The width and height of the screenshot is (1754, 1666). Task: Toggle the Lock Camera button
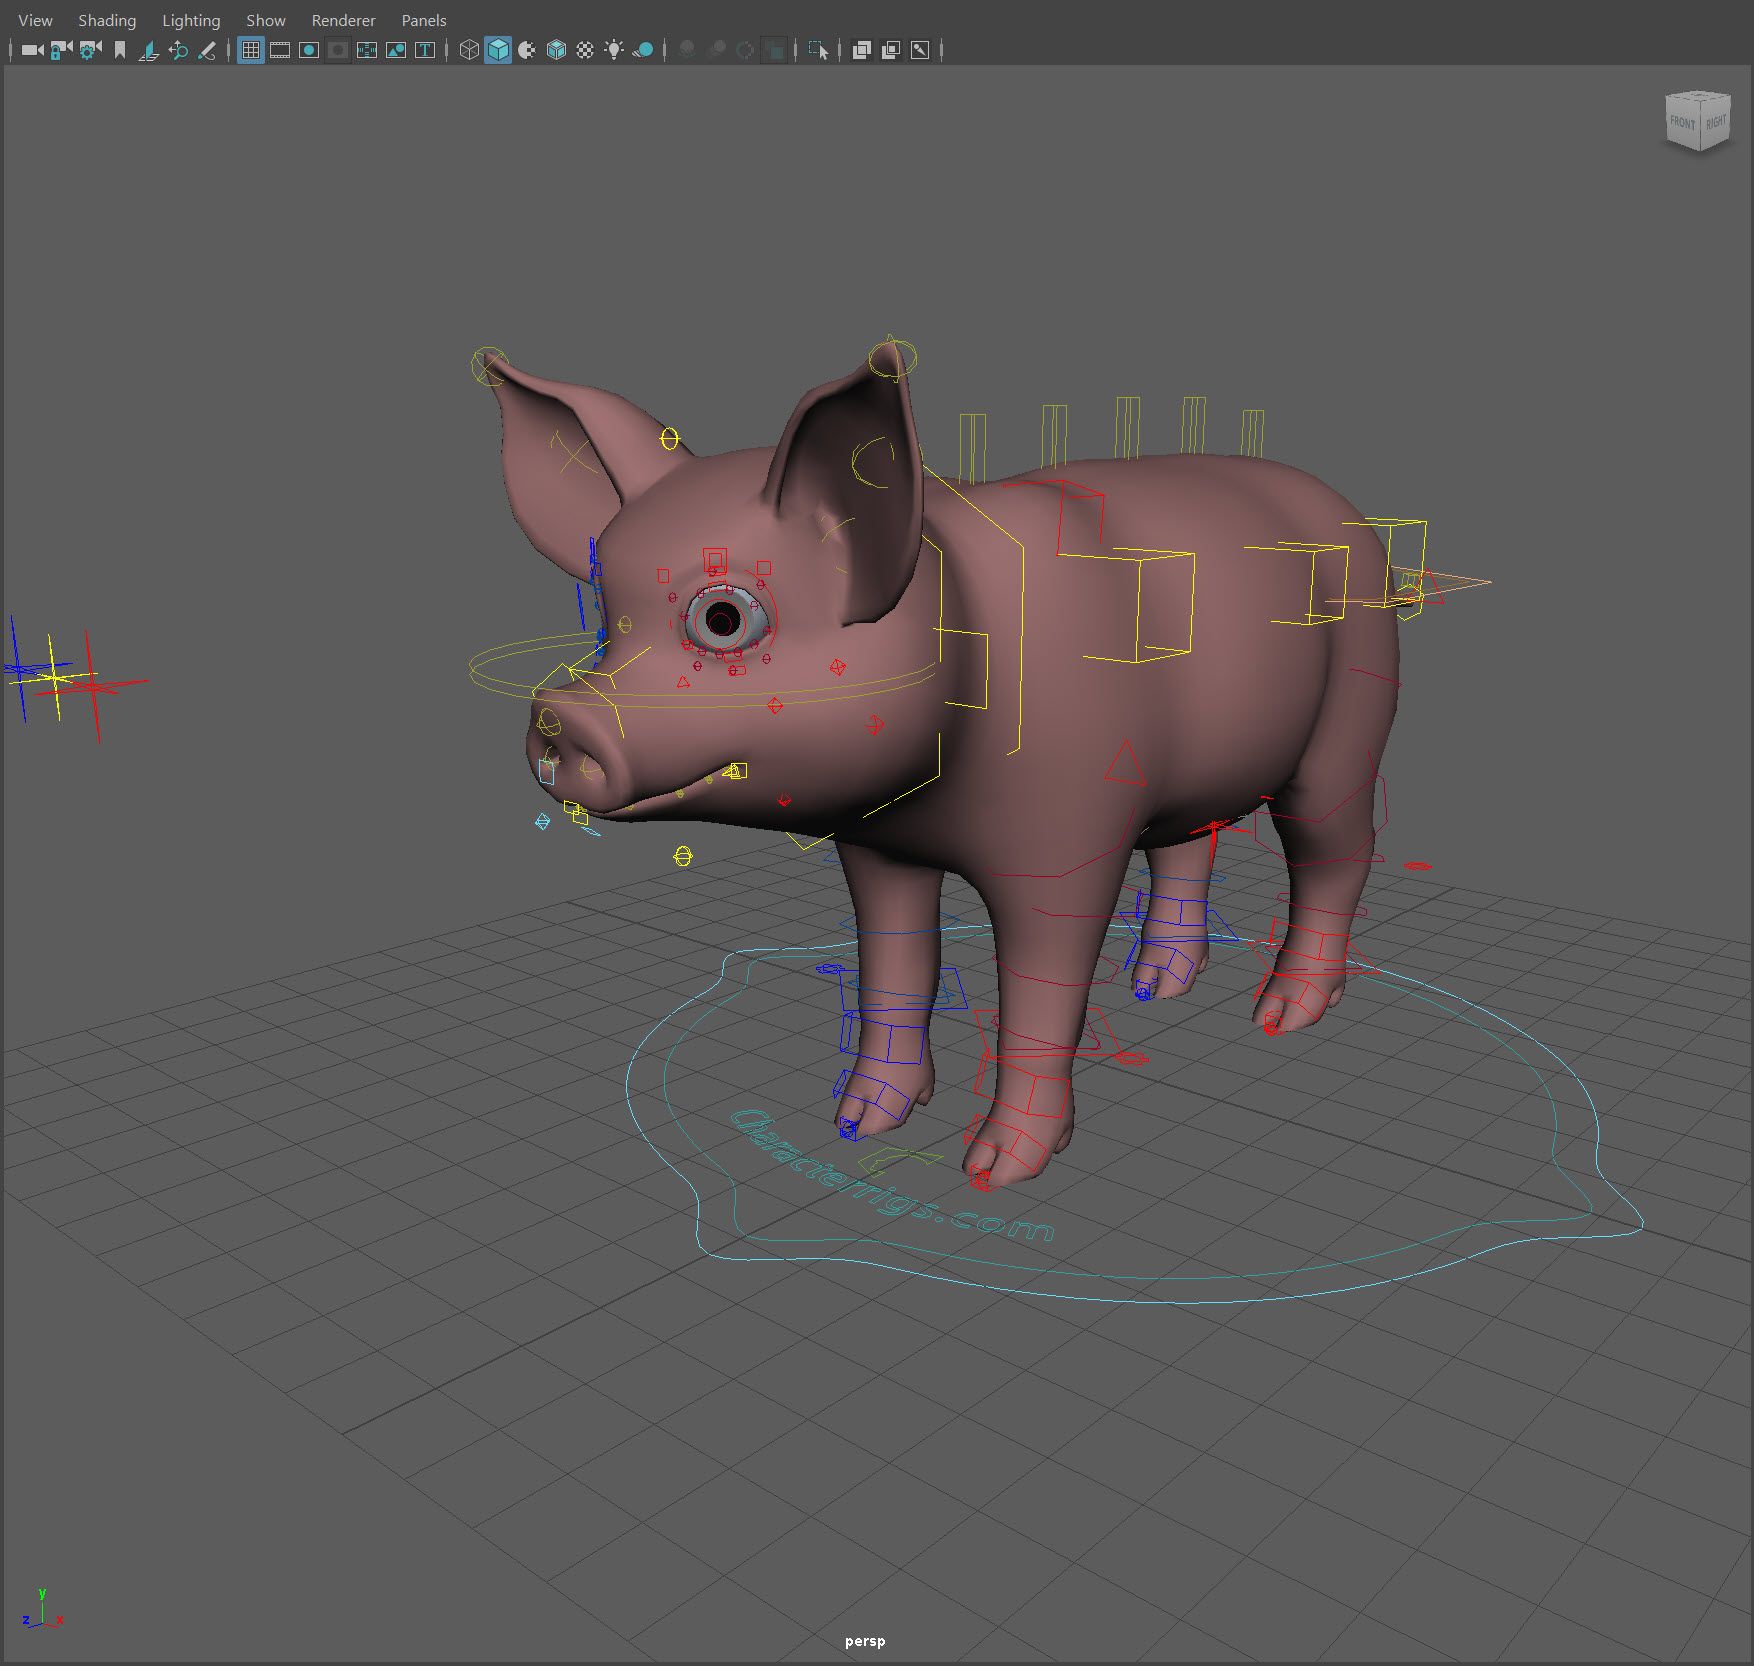click(x=61, y=50)
